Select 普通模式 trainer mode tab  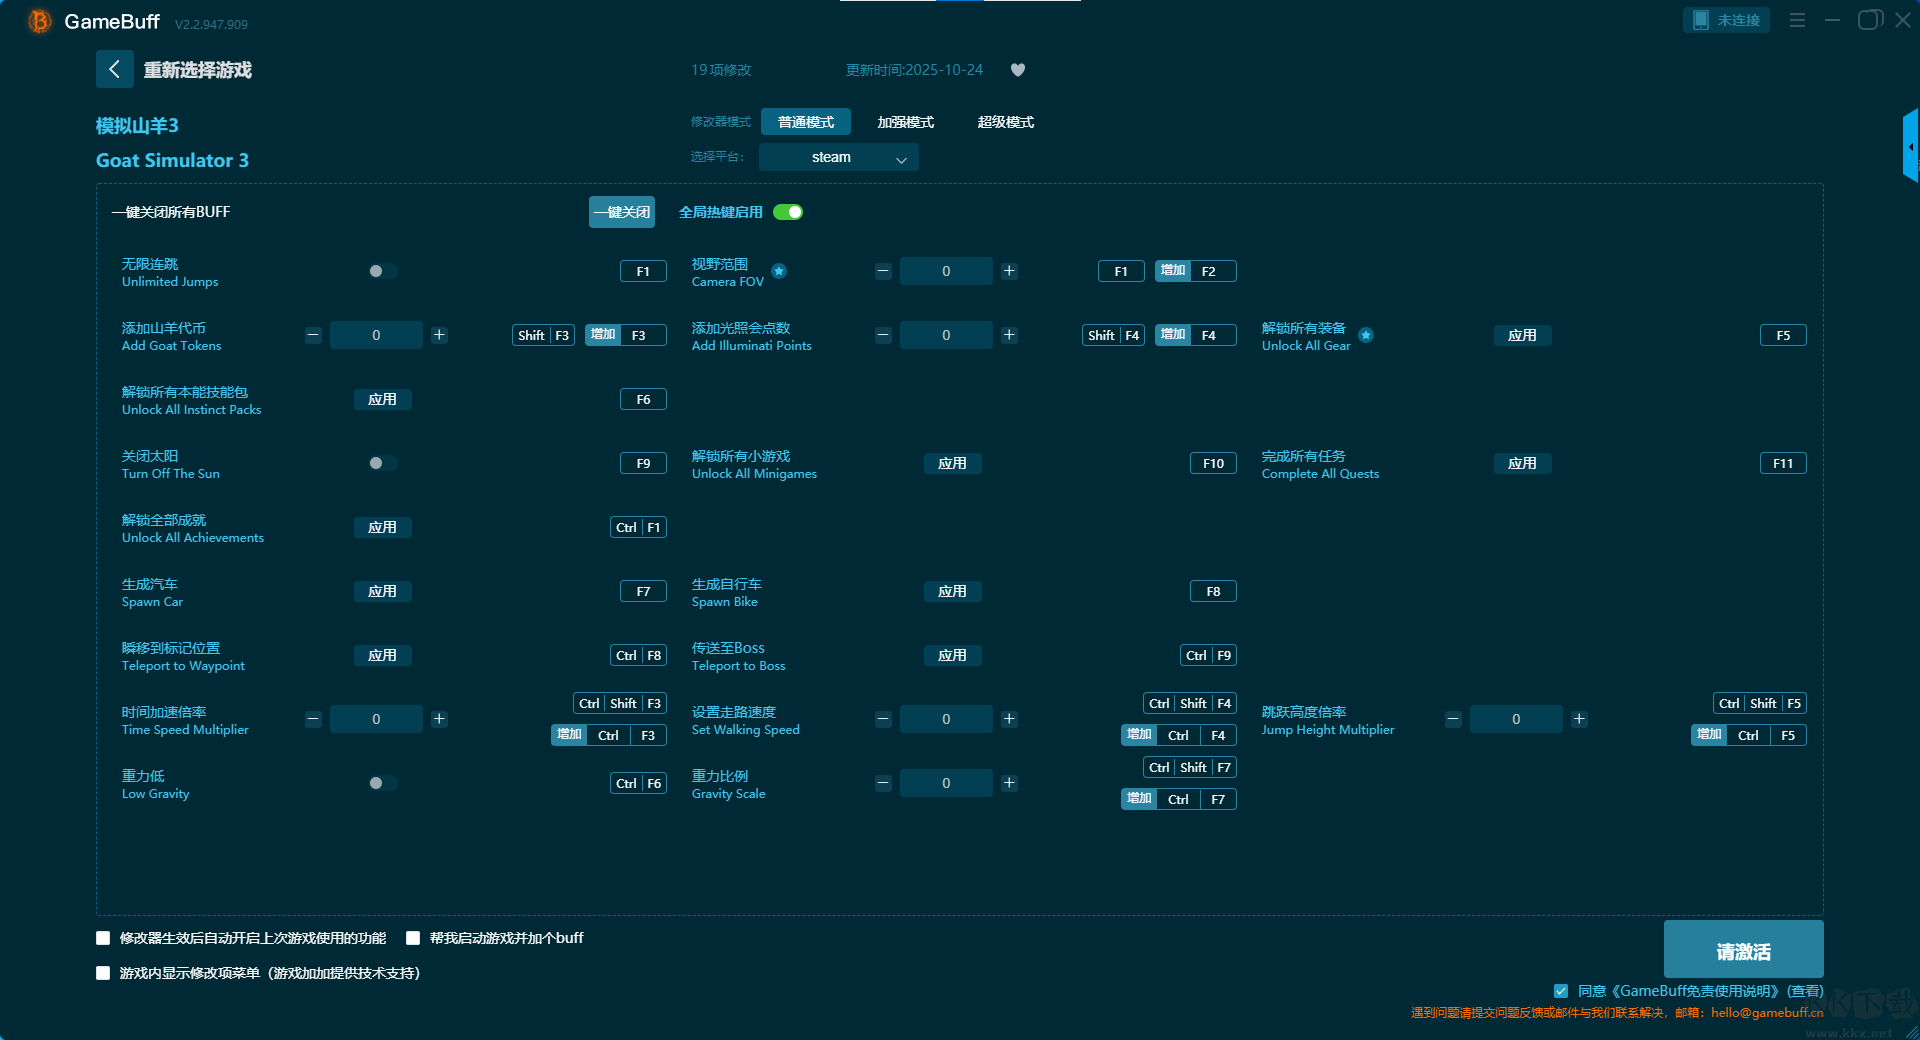[x=806, y=122]
